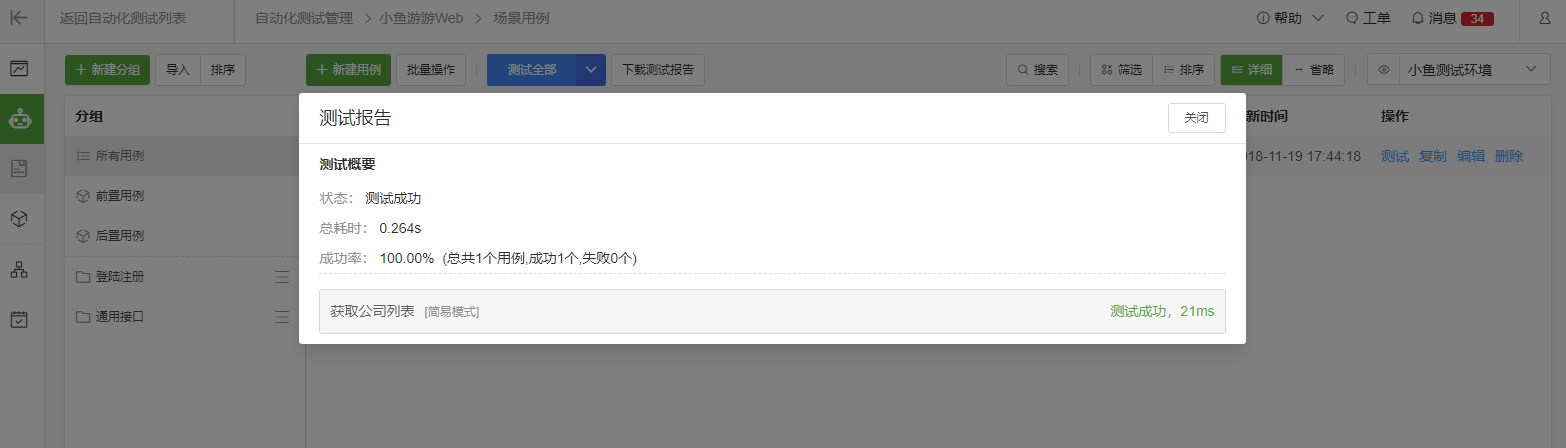Open the 帮助 help dropdown

[x=1290, y=18]
